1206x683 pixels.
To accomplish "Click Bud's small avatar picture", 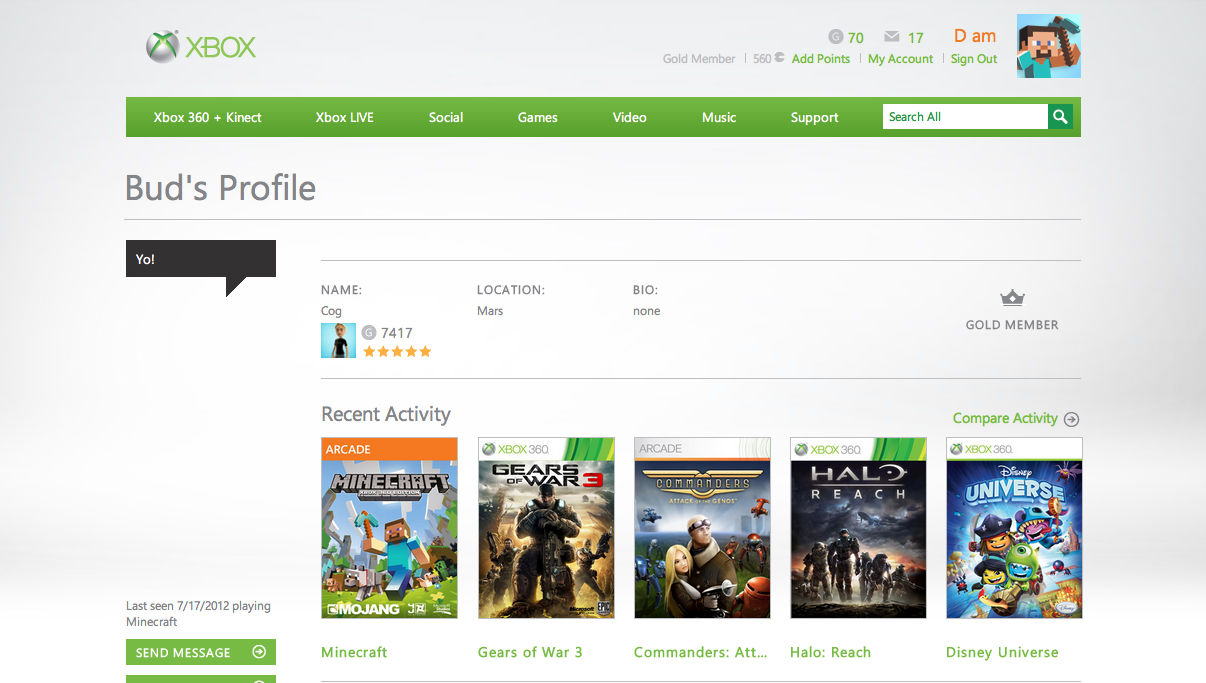I will [338, 341].
